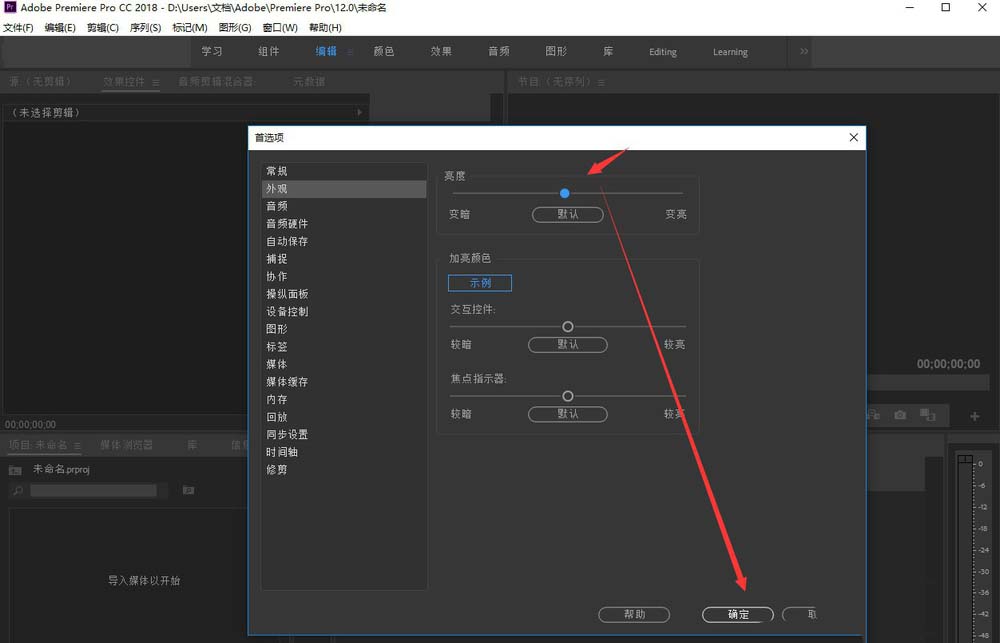Image resolution: width=1000 pixels, height=643 pixels.
Task: Select 标签 in preferences list
Action: pos(344,346)
